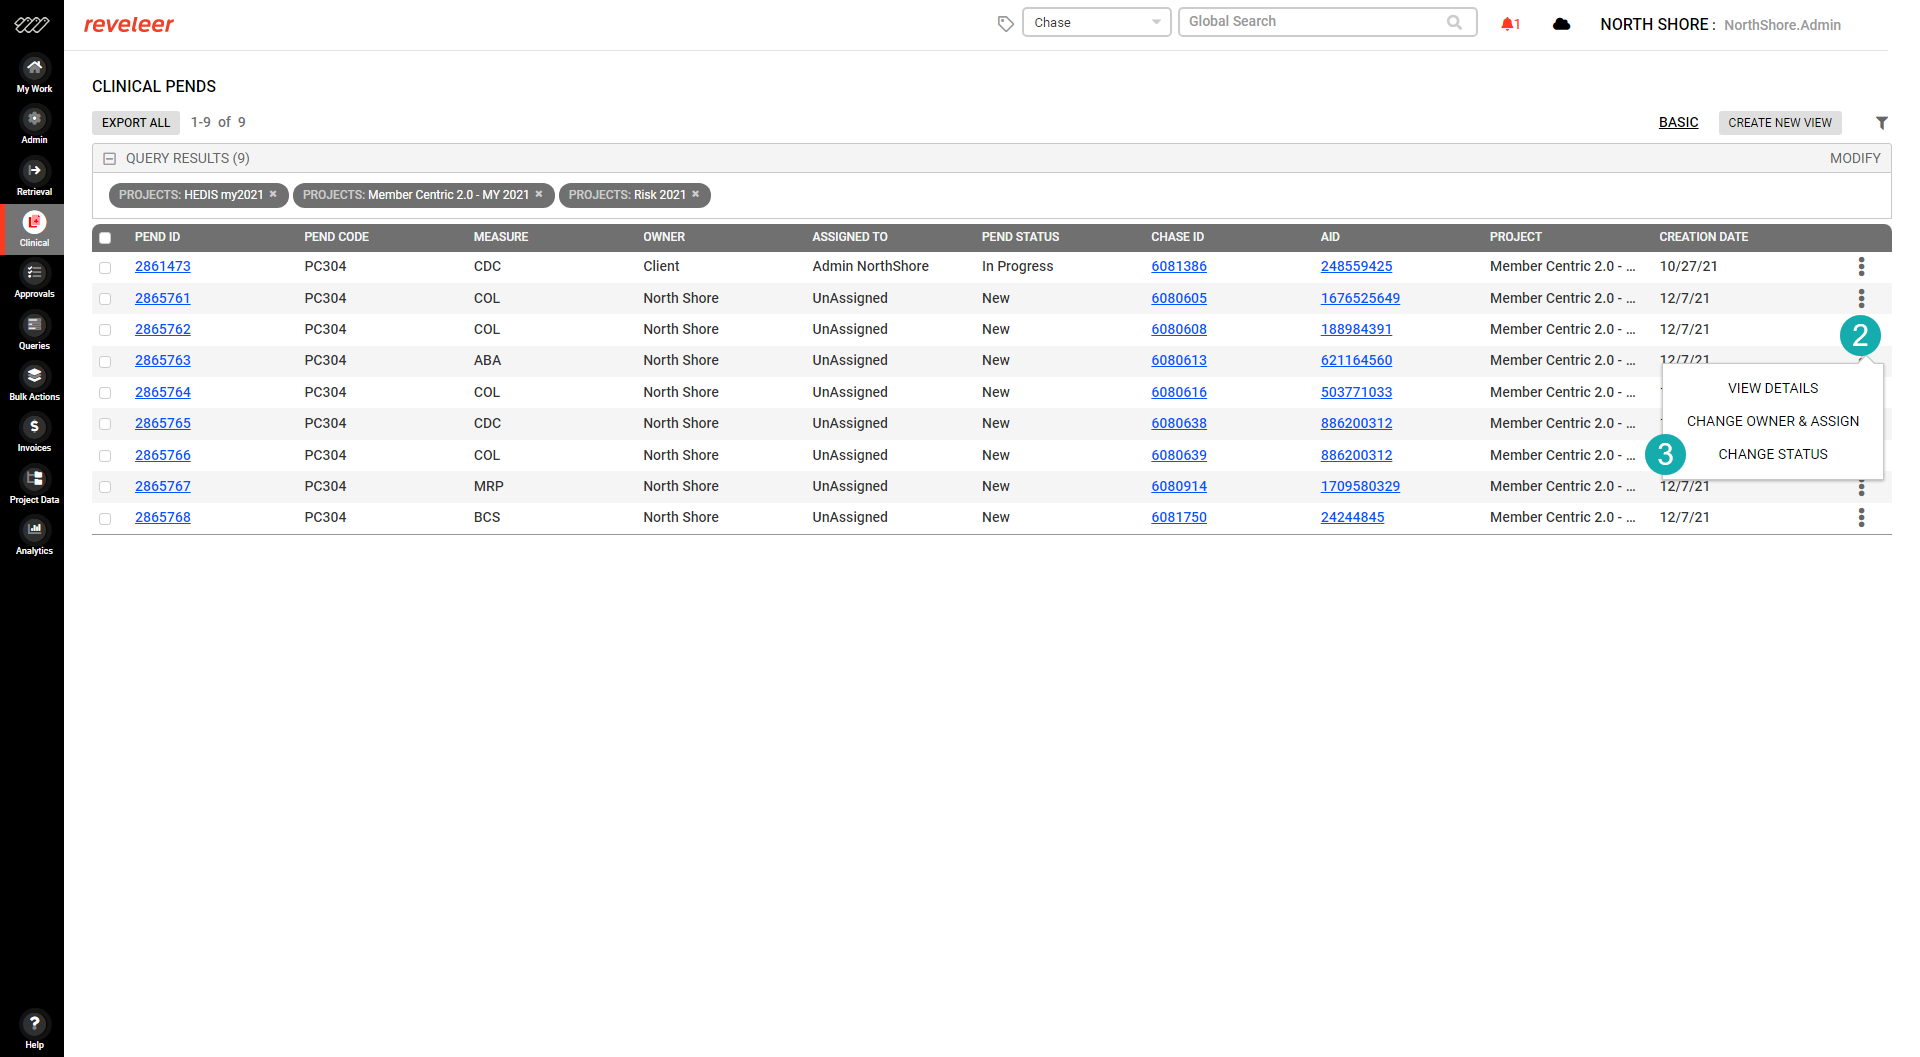
Task: Open Bulk Actions in the sidebar
Action: (x=34, y=383)
